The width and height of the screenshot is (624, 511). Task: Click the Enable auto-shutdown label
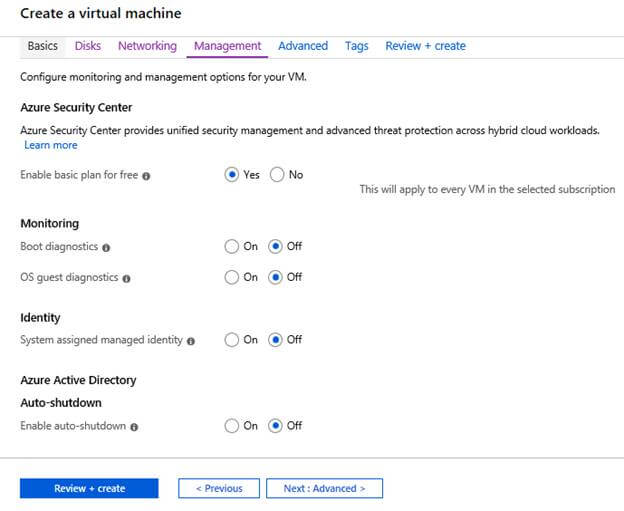(73, 426)
